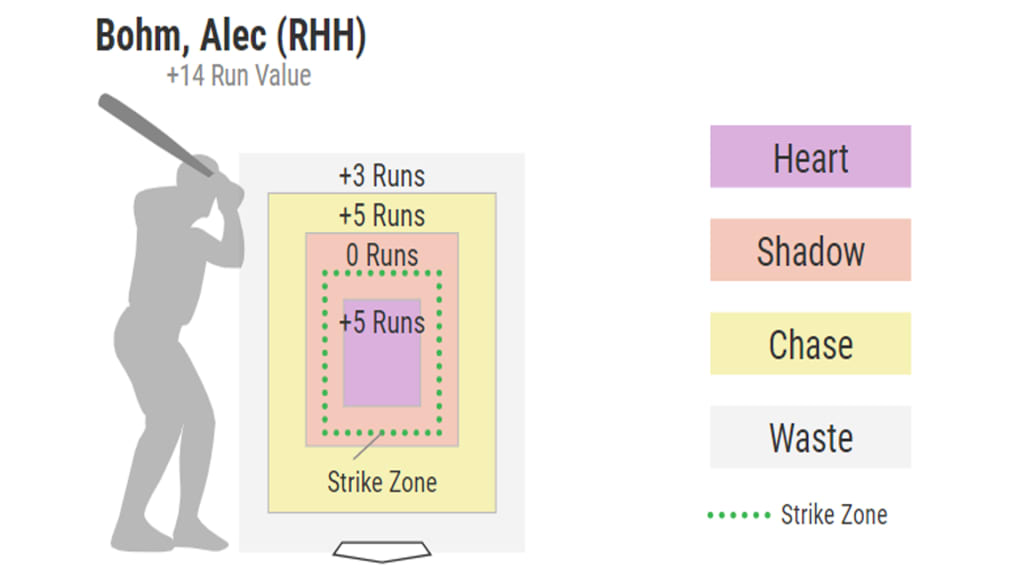Click the home plate icon
1024x576 pixels.
click(382, 551)
